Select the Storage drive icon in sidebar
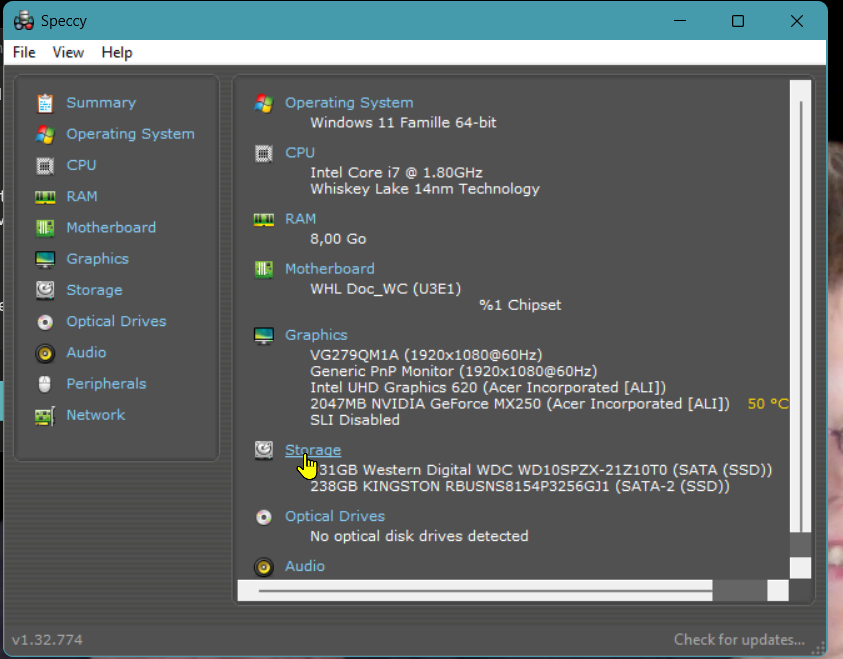 click(45, 290)
